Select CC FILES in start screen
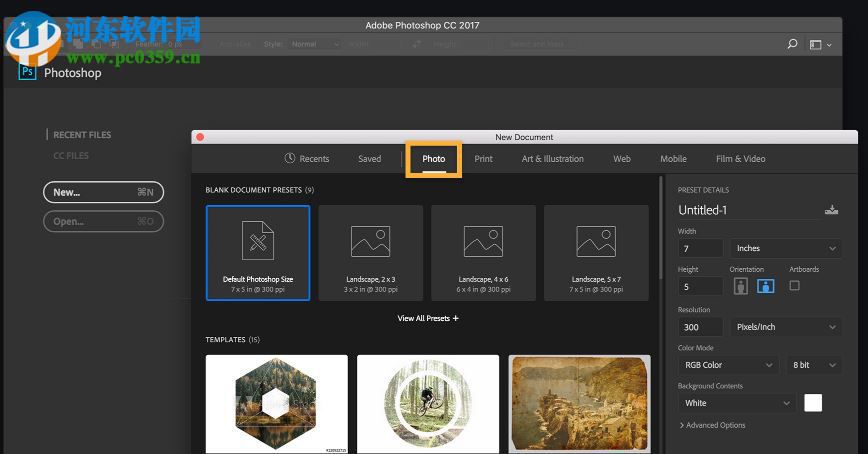The height and width of the screenshot is (454, 868). pyautogui.click(x=71, y=156)
